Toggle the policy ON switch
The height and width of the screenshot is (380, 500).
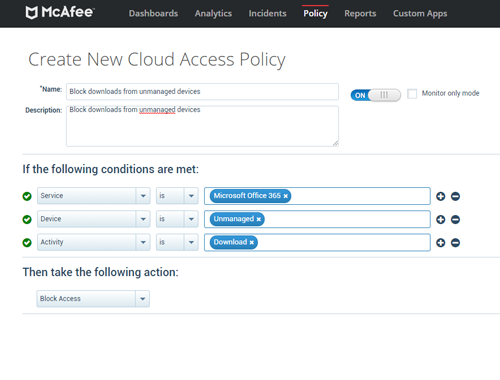pyautogui.click(x=376, y=95)
